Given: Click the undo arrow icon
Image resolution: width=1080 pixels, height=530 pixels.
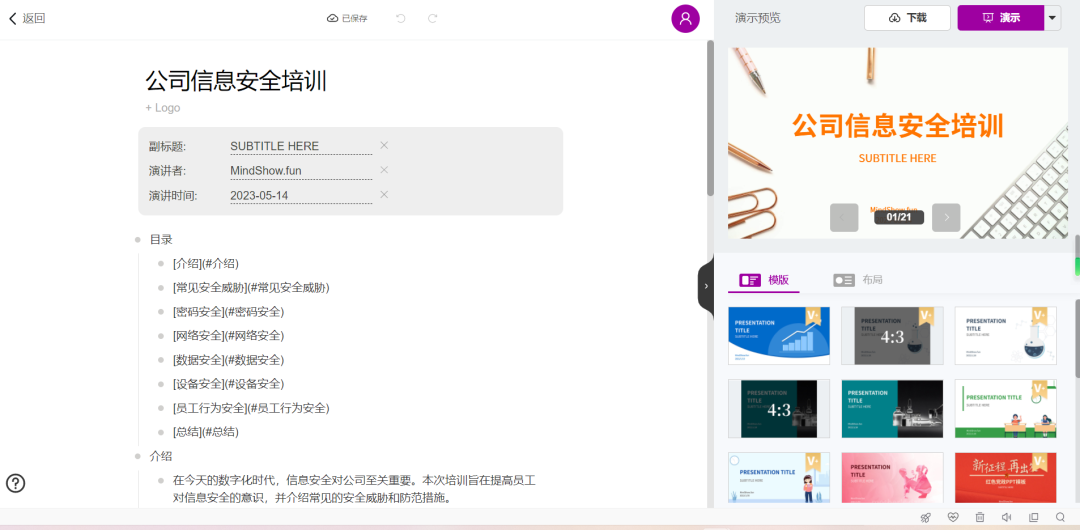Looking at the screenshot, I should 400,19.
